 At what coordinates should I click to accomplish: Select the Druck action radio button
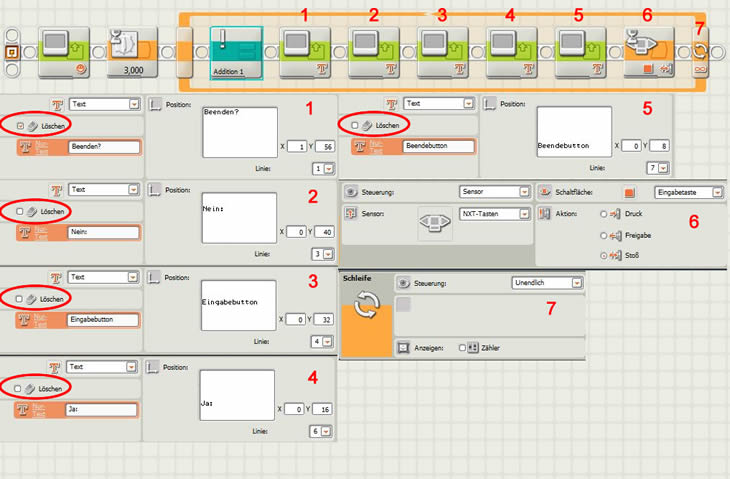point(600,213)
